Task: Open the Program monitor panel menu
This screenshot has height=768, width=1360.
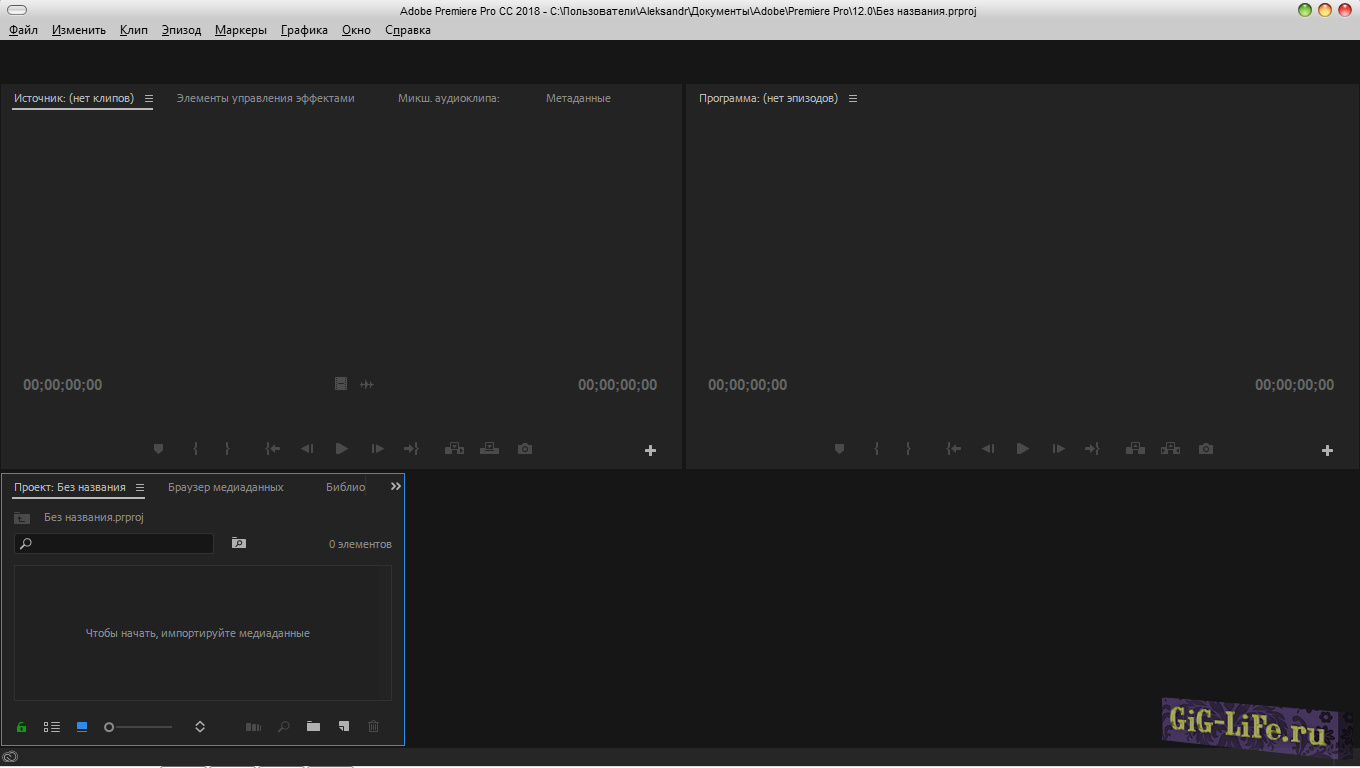Action: point(853,99)
